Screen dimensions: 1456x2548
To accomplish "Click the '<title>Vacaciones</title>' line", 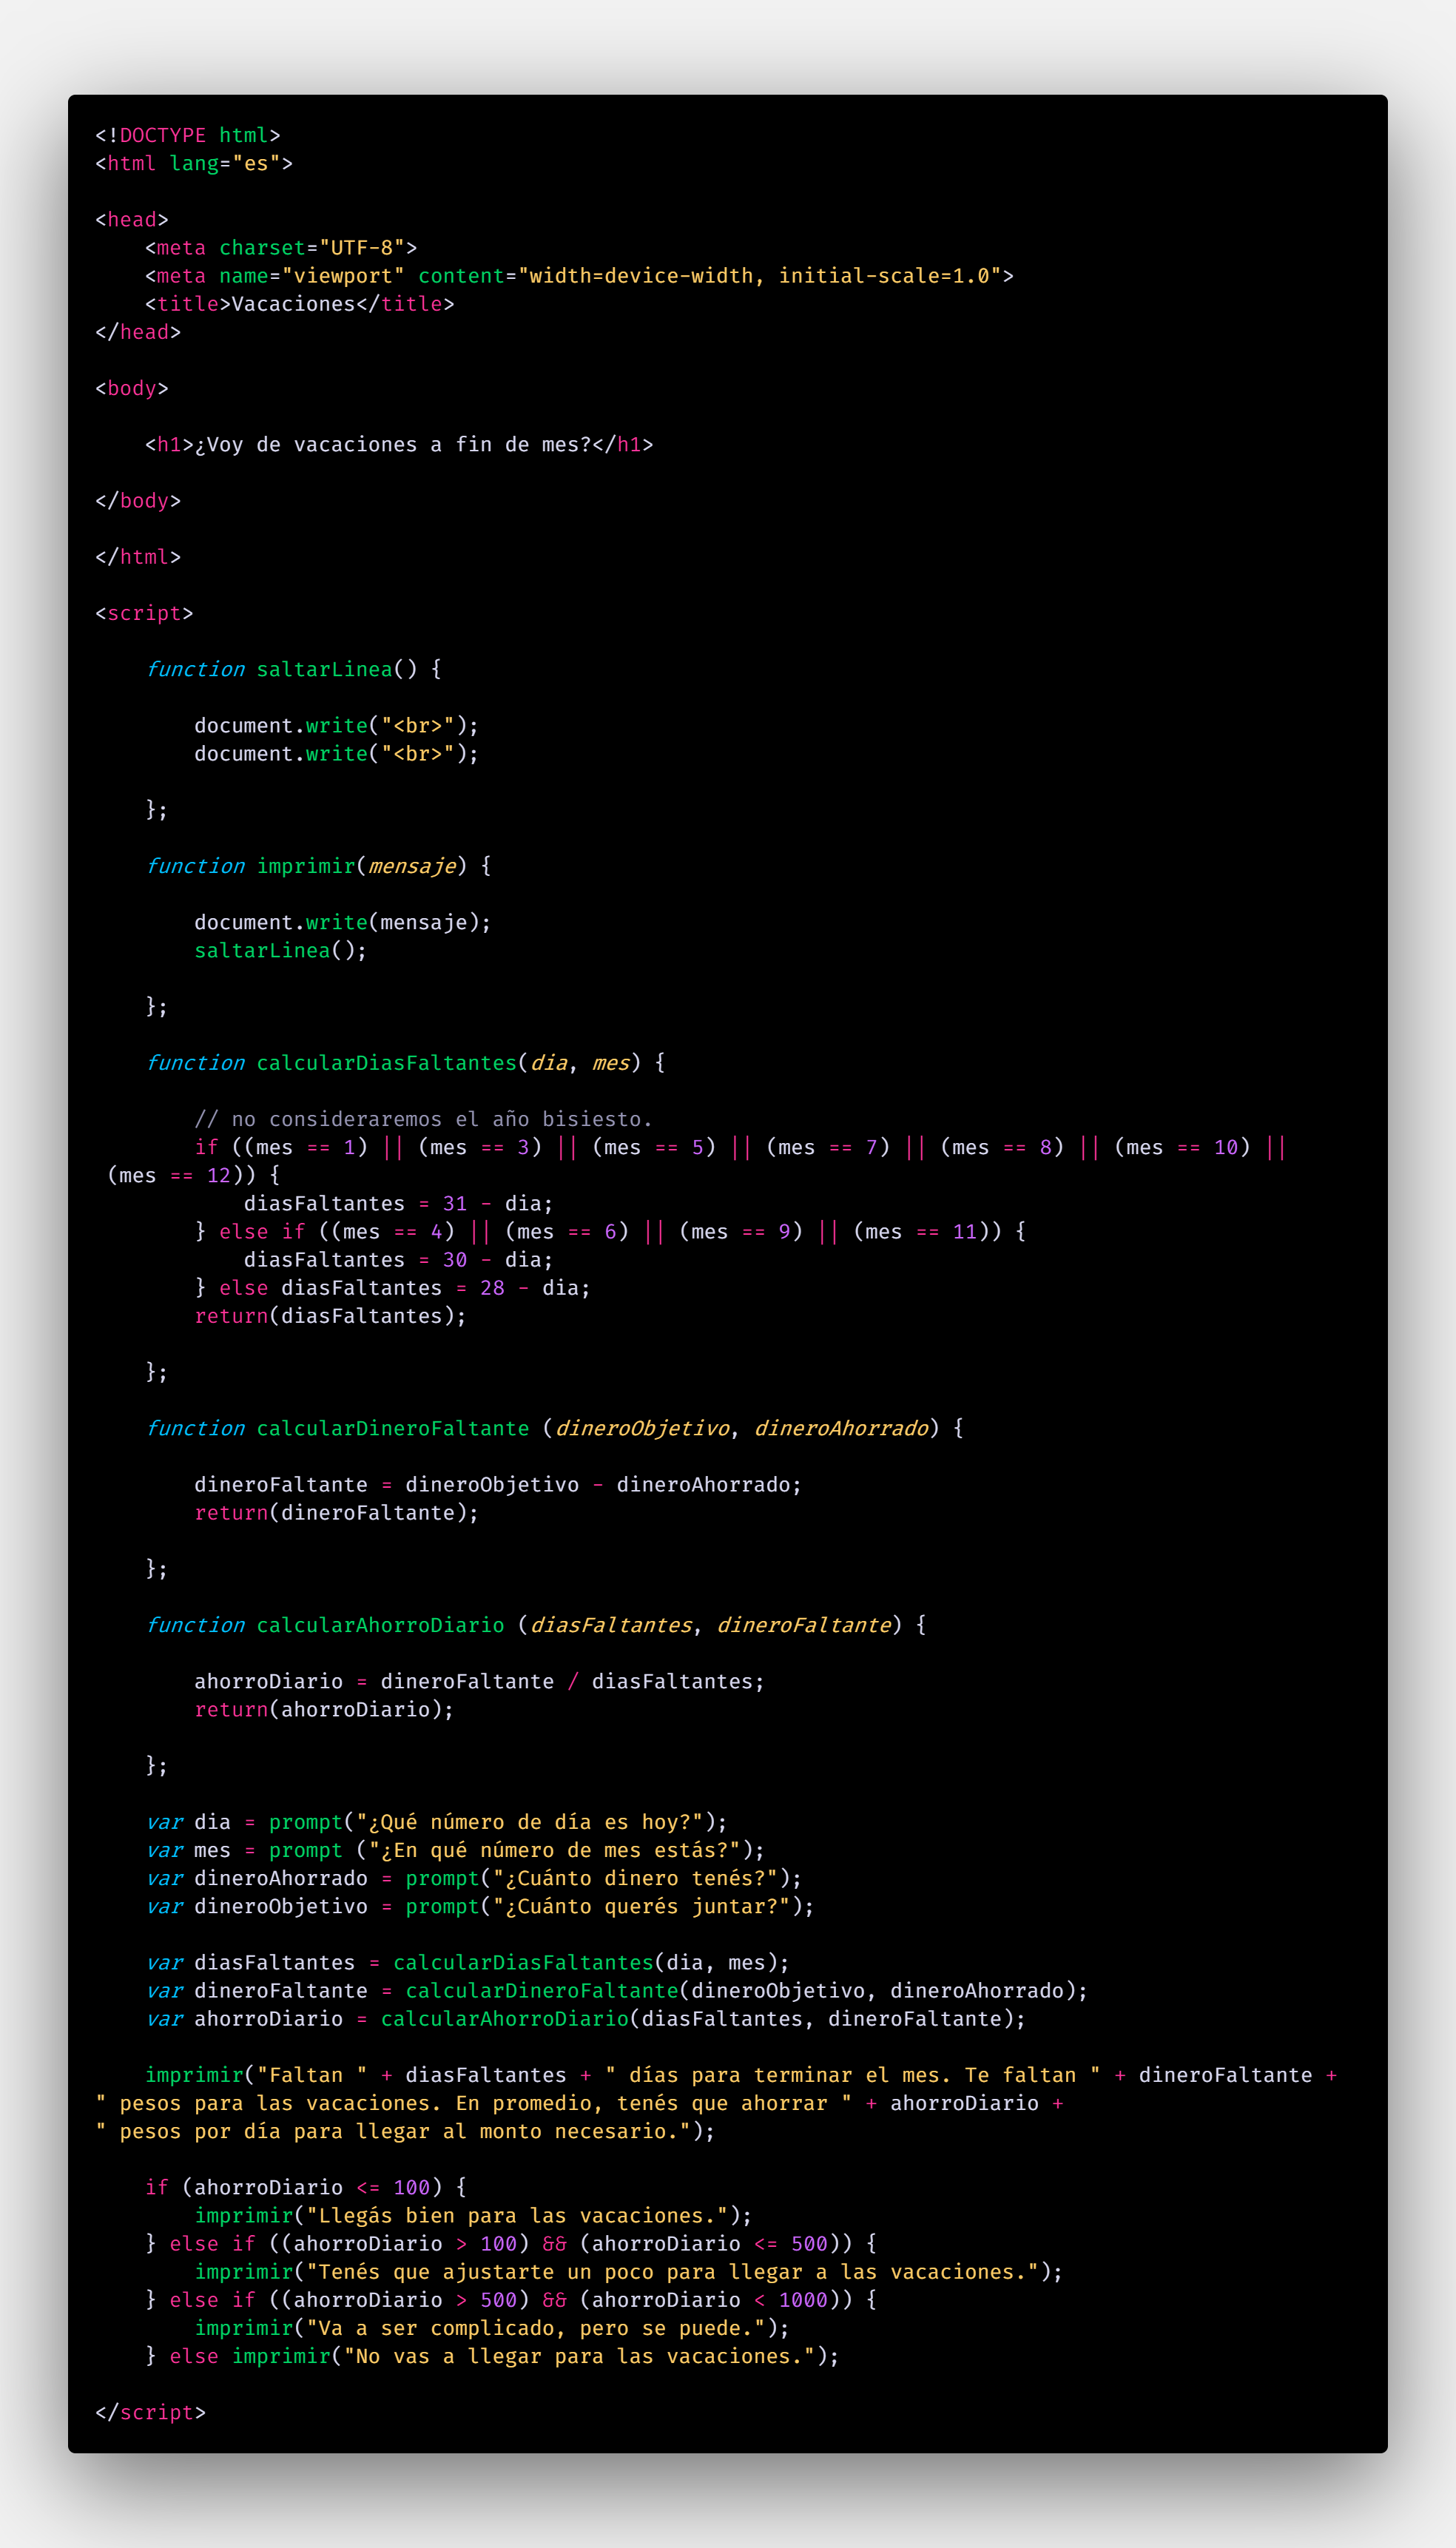I will 300,303.
